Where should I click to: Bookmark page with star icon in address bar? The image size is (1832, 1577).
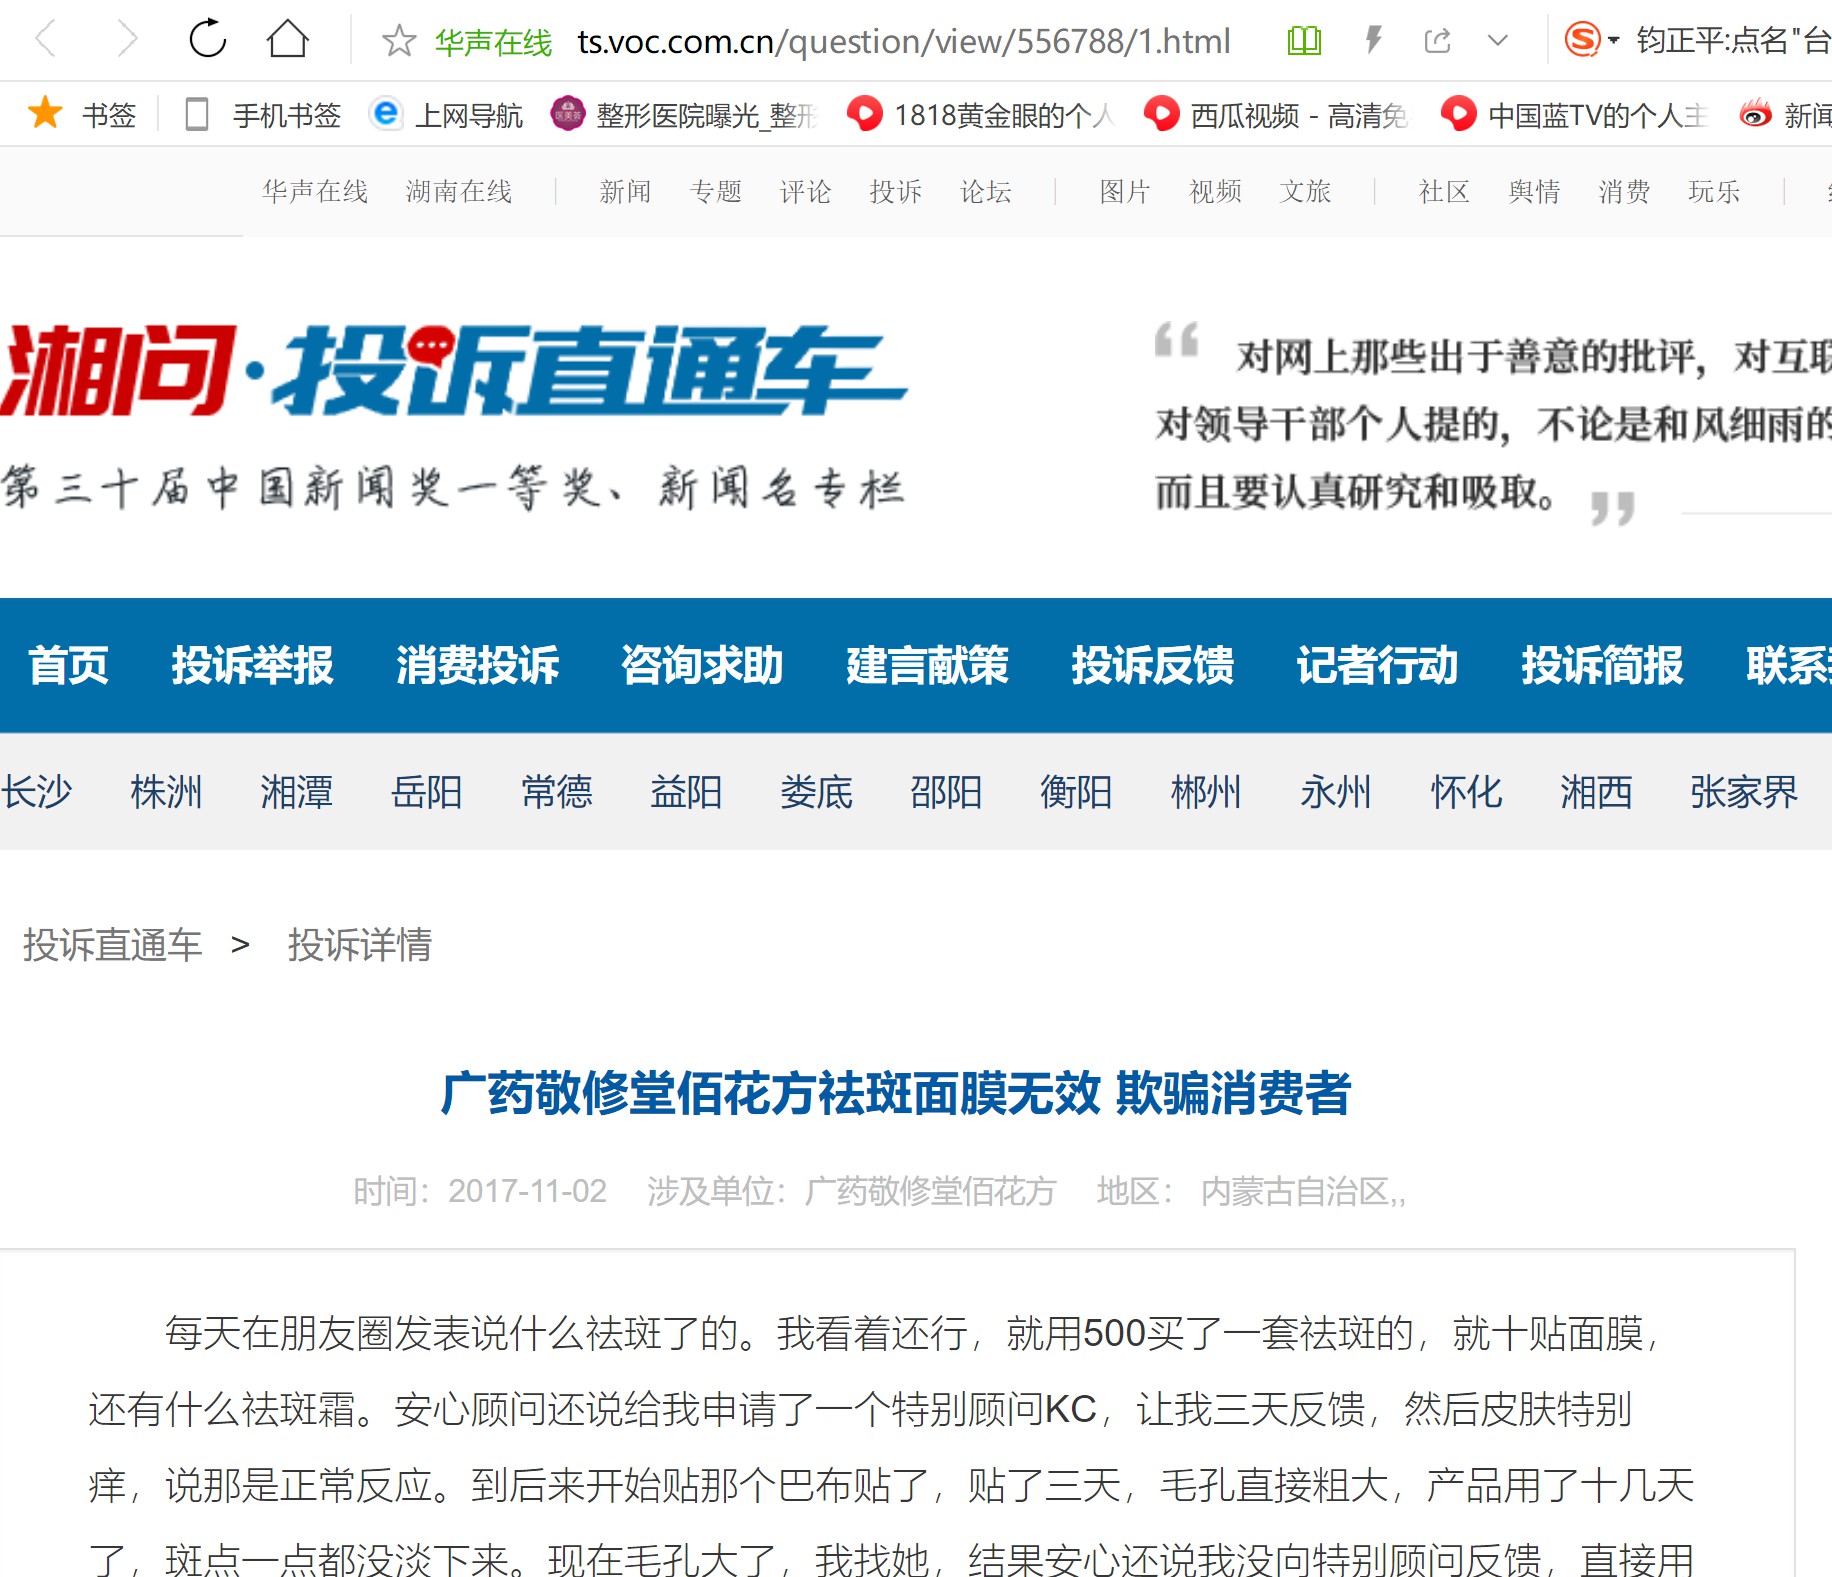pyautogui.click(x=399, y=41)
